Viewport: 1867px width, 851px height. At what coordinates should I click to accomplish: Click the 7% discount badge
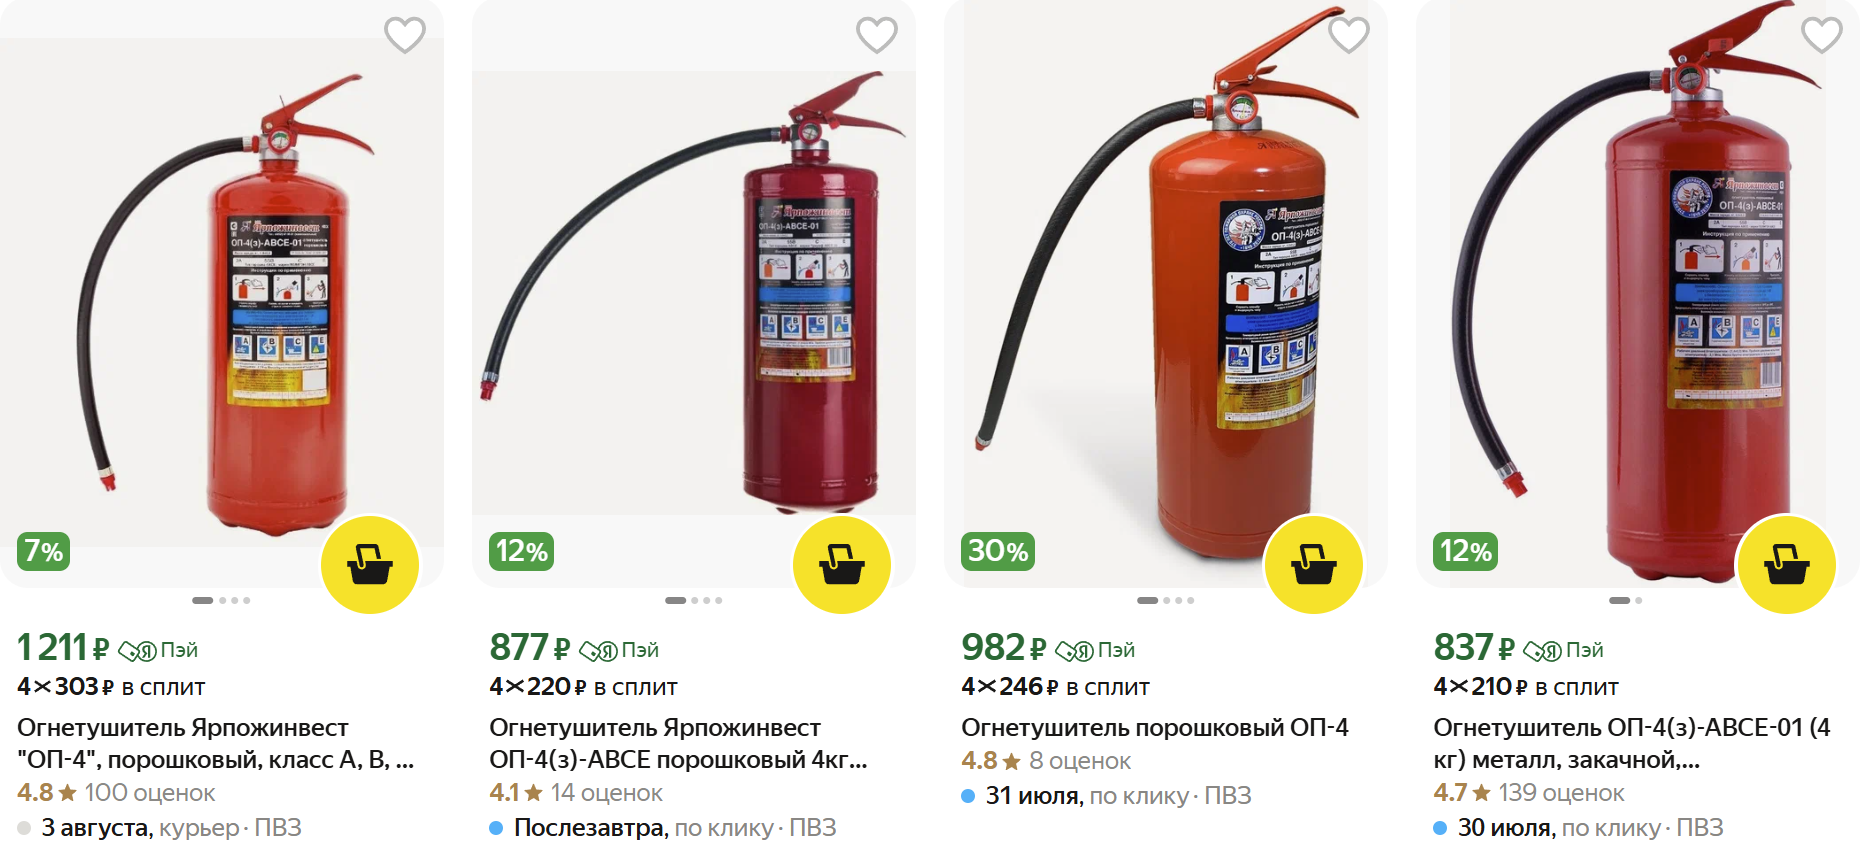click(43, 551)
